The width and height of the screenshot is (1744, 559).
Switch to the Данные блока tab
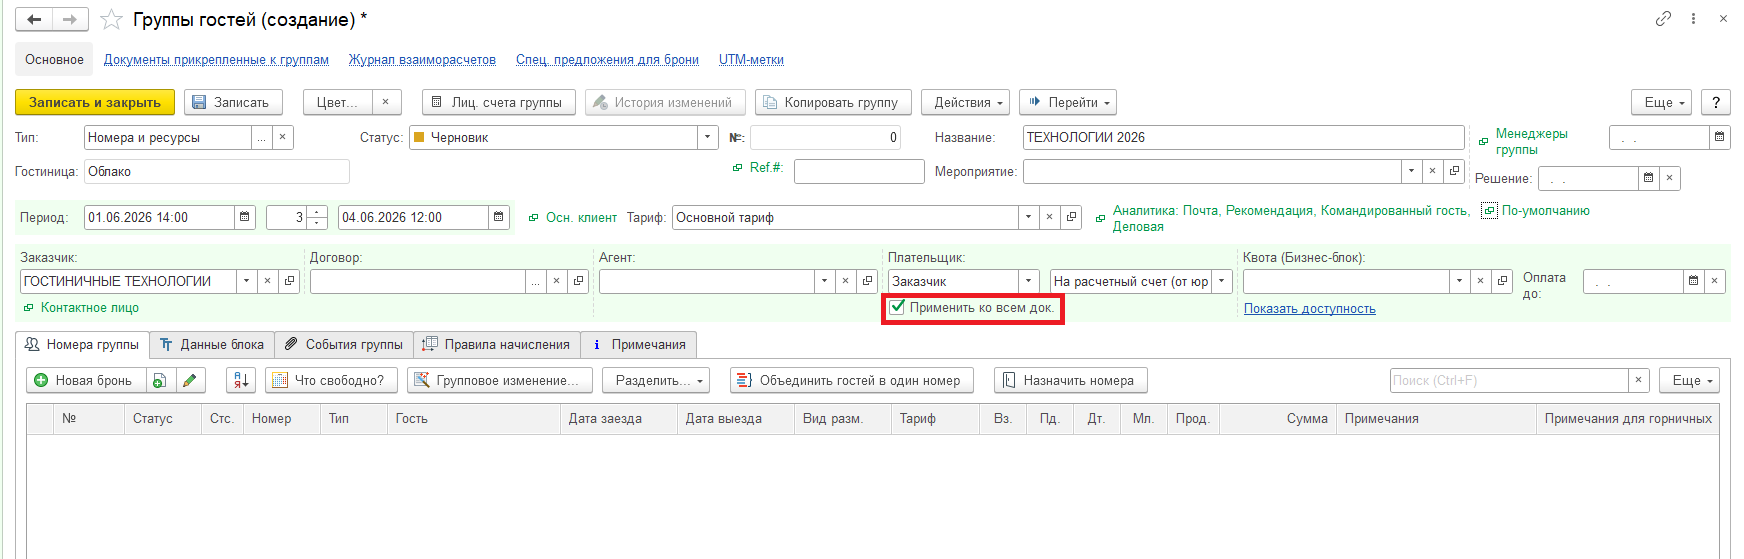pos(212,344)
